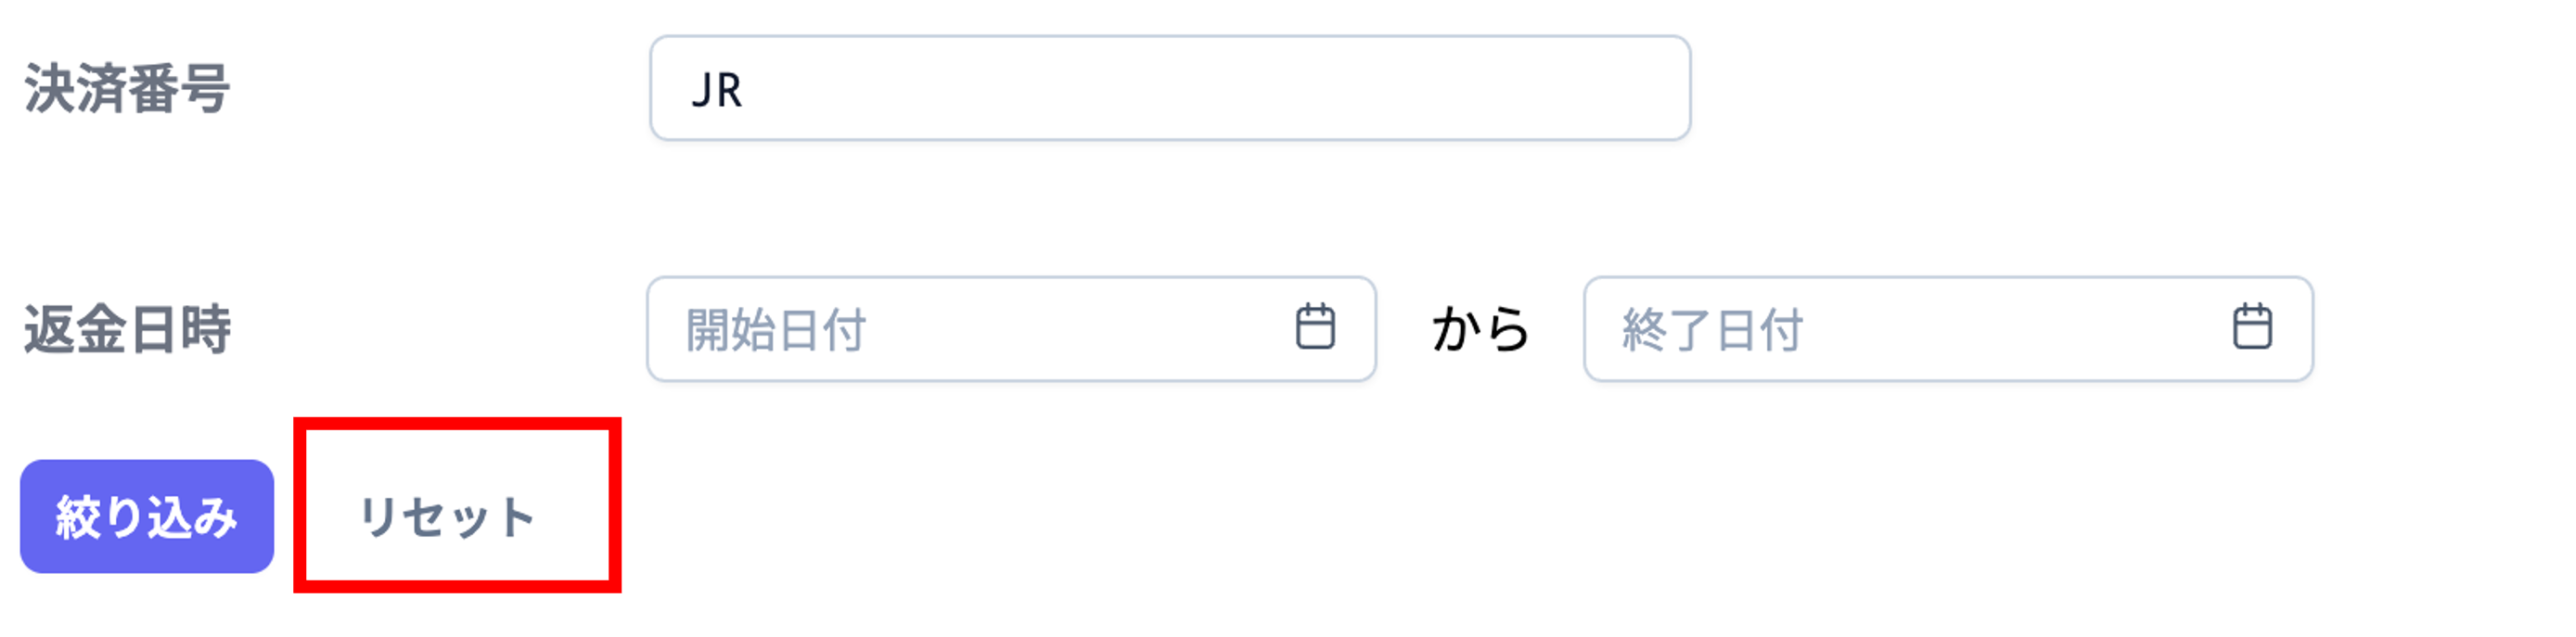The image size is (2576, 637).
Task: Click the リセット button
Action: pos(447,517)
